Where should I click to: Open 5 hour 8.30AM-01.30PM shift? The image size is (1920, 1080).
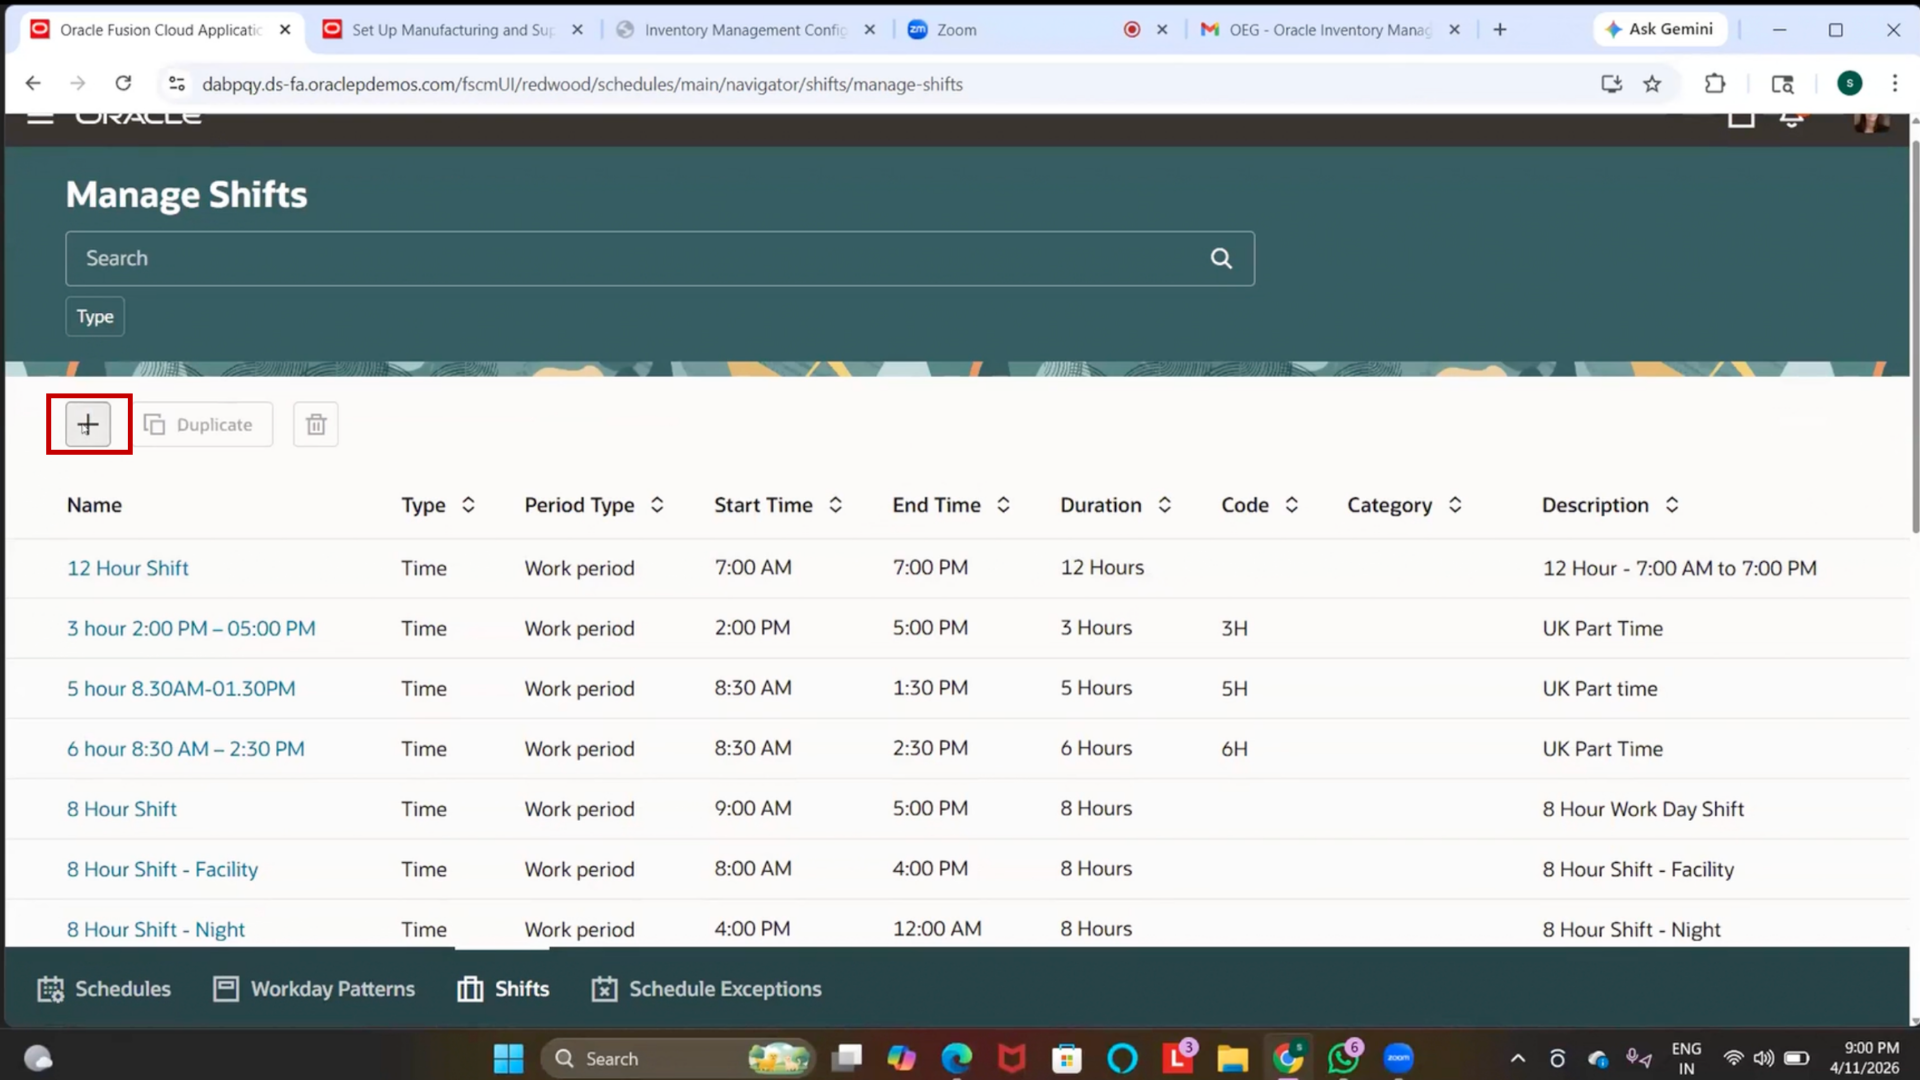[x=181, y=688]
